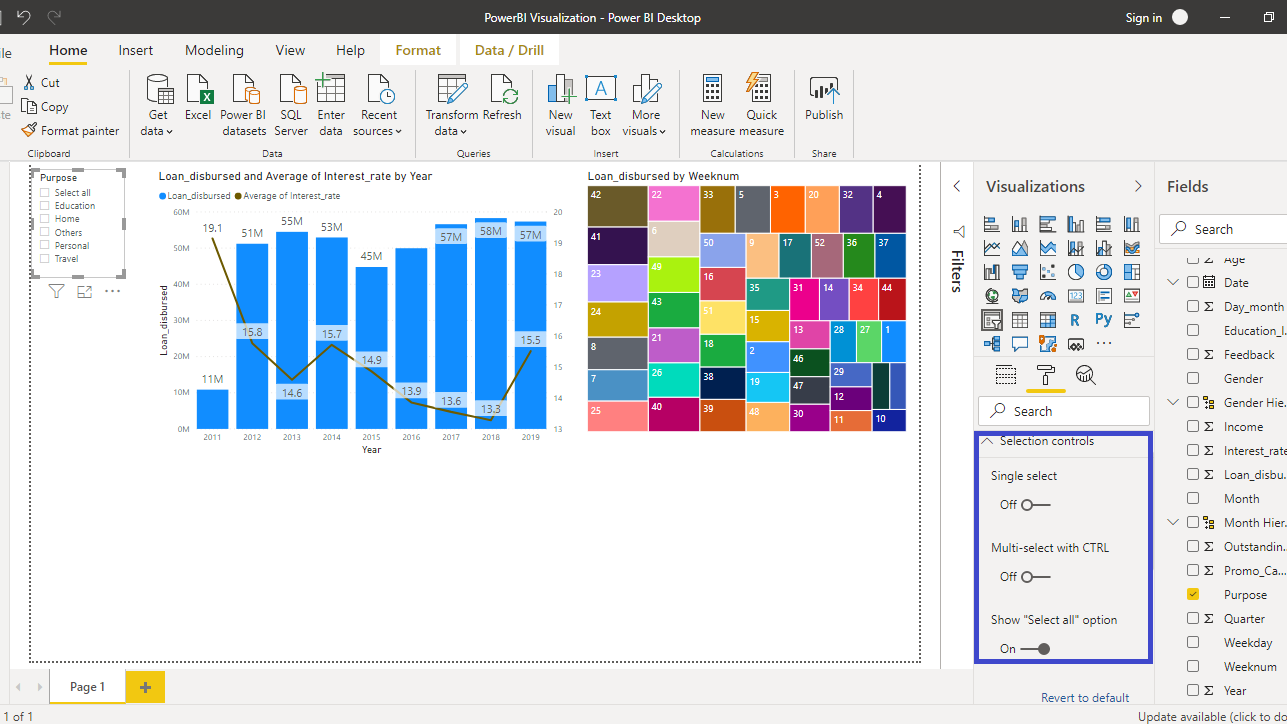Switch to the Insert ribbon tab
This screenshot has width=1287, height=724.
click(x=136, y=50)
